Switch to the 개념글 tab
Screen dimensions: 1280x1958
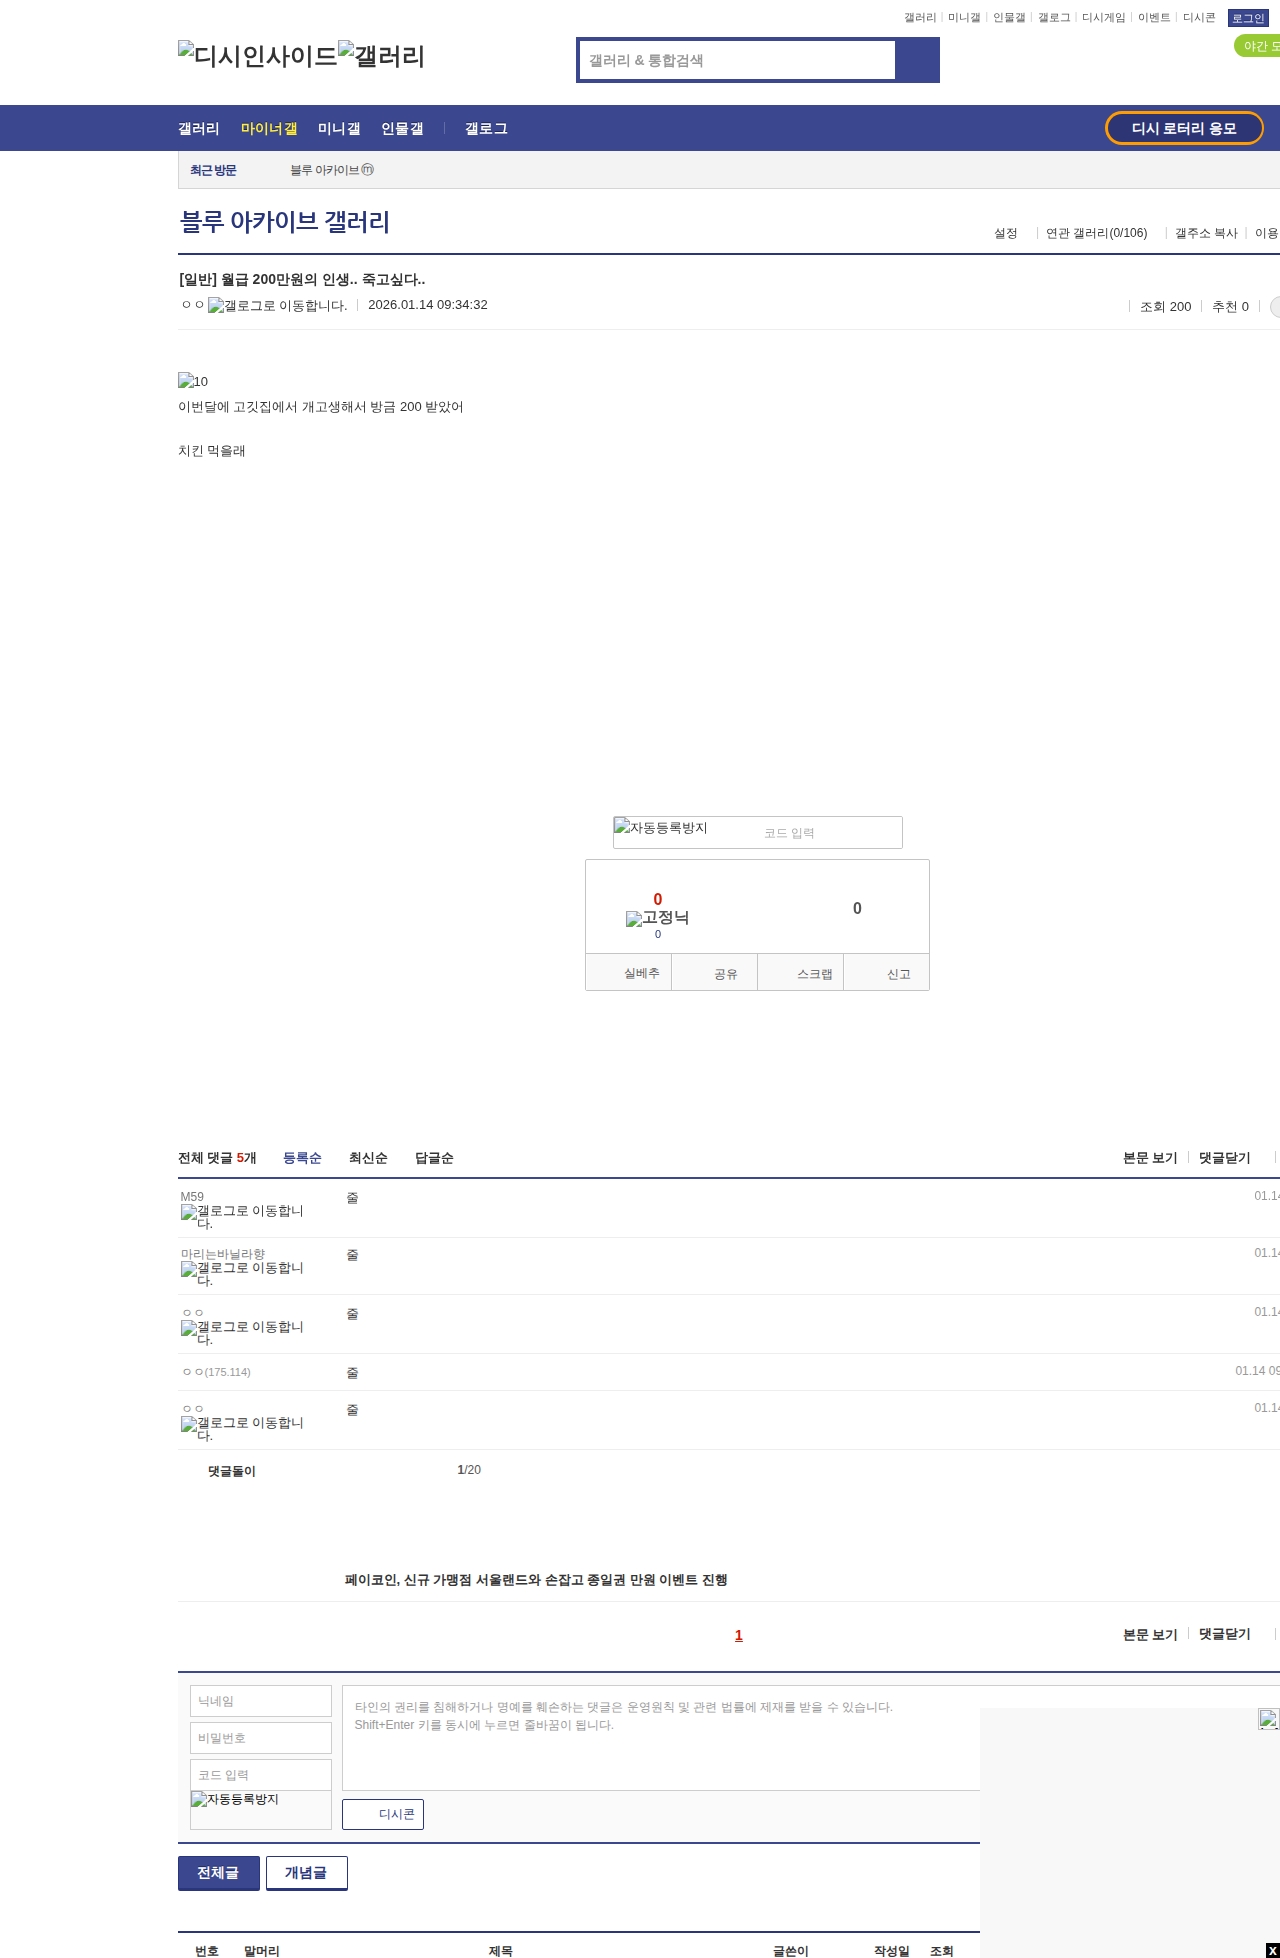(307, 1873)
